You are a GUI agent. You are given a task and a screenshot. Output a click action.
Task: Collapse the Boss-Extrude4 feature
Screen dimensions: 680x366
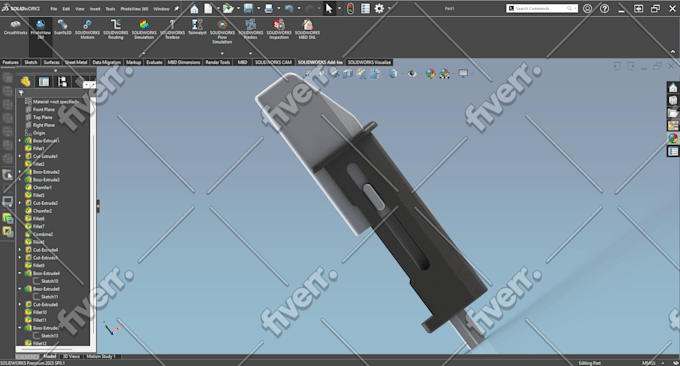click(x=20, y=273)
